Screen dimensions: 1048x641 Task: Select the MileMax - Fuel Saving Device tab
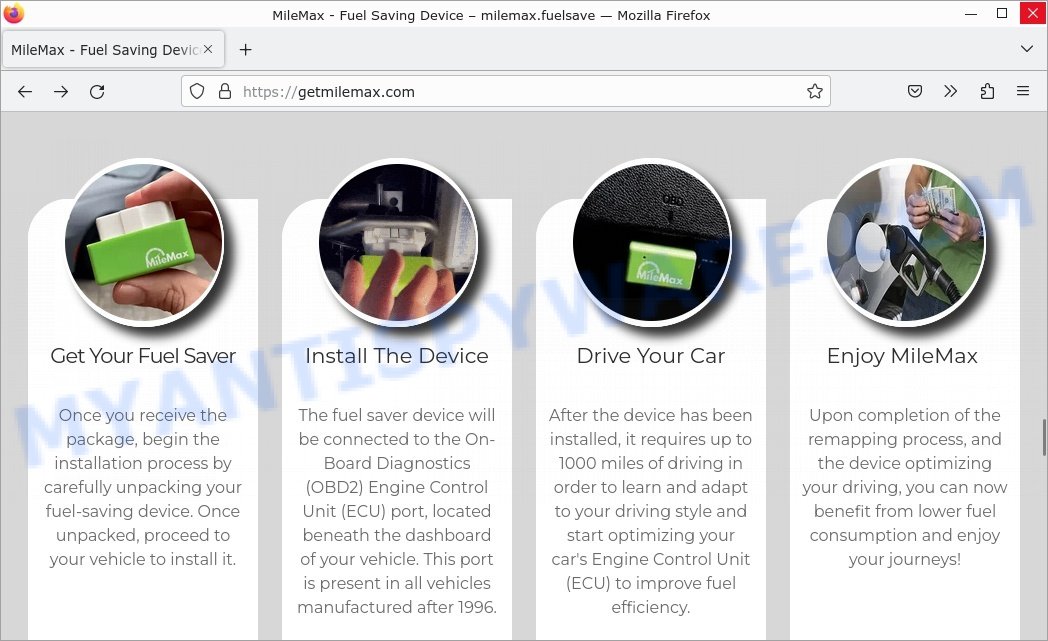(x=113, y=49)
